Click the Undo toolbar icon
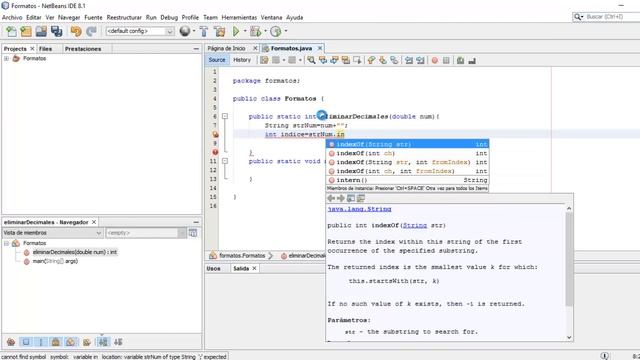 76,31
